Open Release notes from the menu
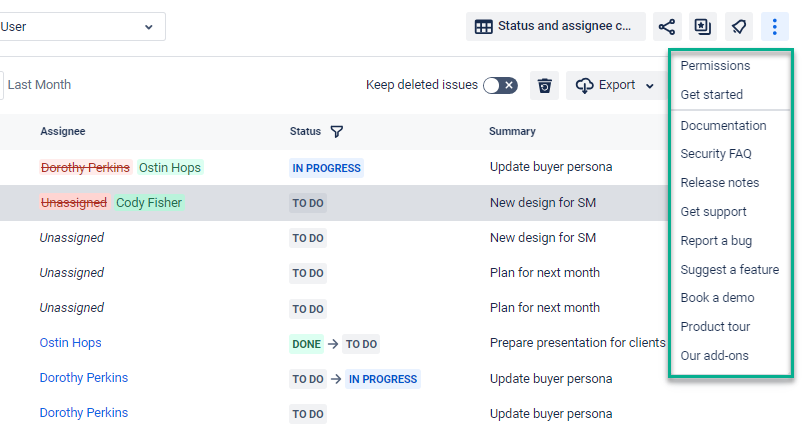This screenshot has height=430, width=810. click(x=719, y=183)
